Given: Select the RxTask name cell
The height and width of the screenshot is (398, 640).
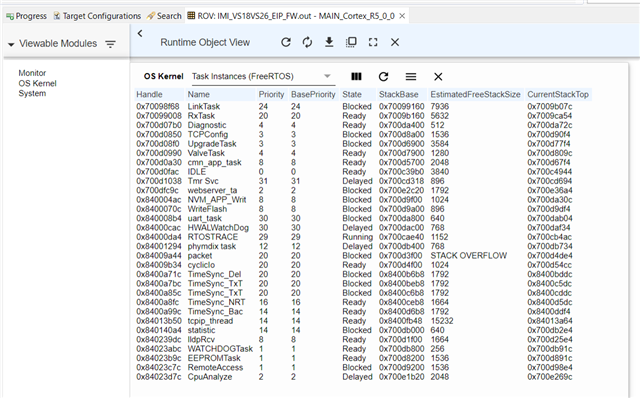Looking at the screenshot, I should [x=201, y=116].
